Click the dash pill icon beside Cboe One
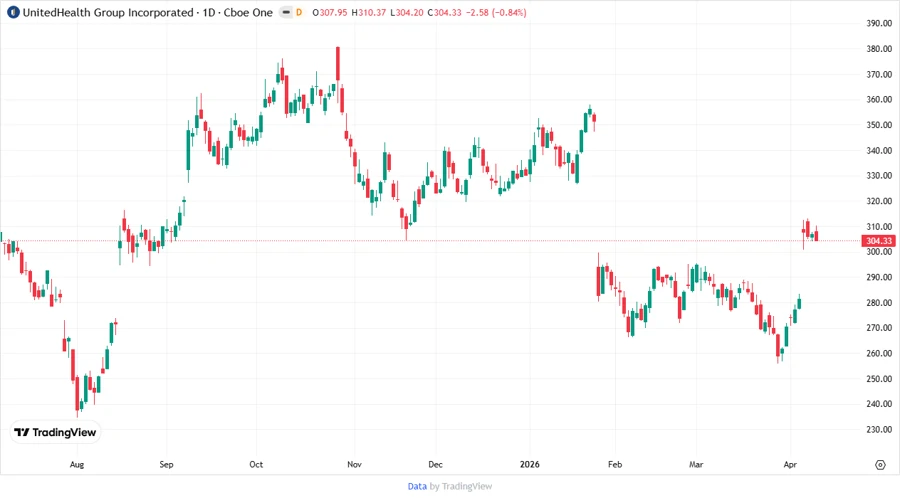The height and width of the screenshot is (498, 900). [x=285, y=12]
